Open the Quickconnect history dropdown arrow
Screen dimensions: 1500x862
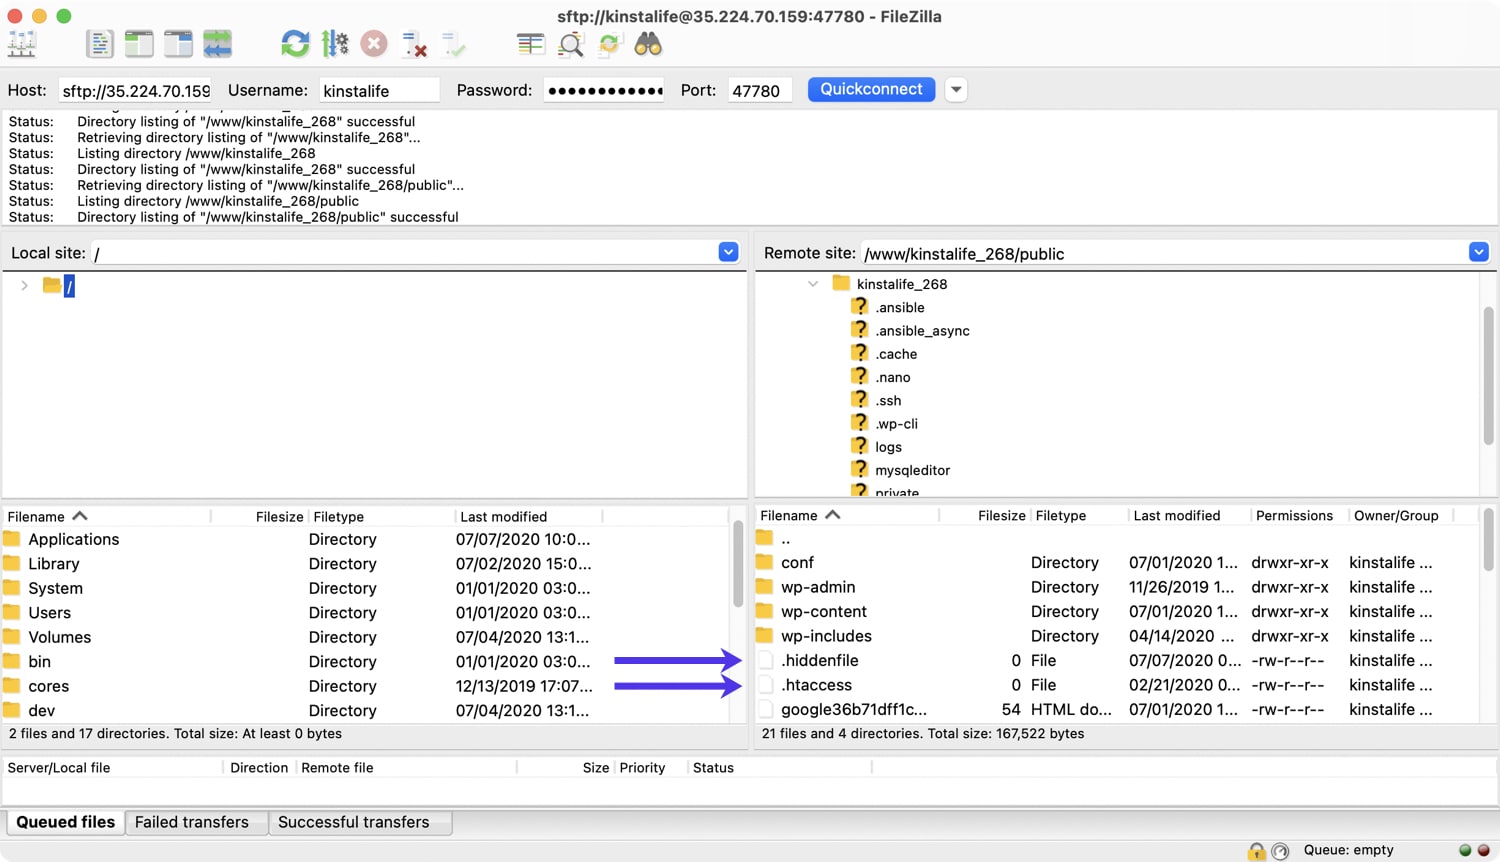[x=955, y=89]
